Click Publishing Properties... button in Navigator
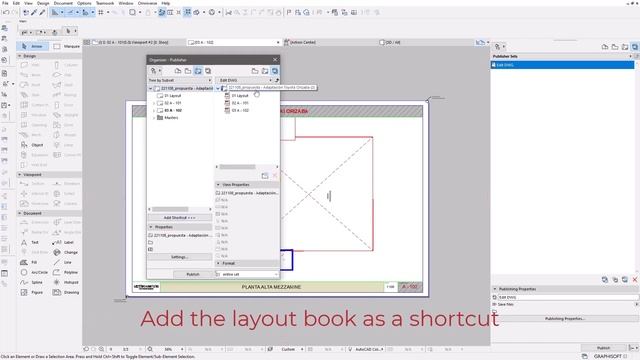 (564, 318)
